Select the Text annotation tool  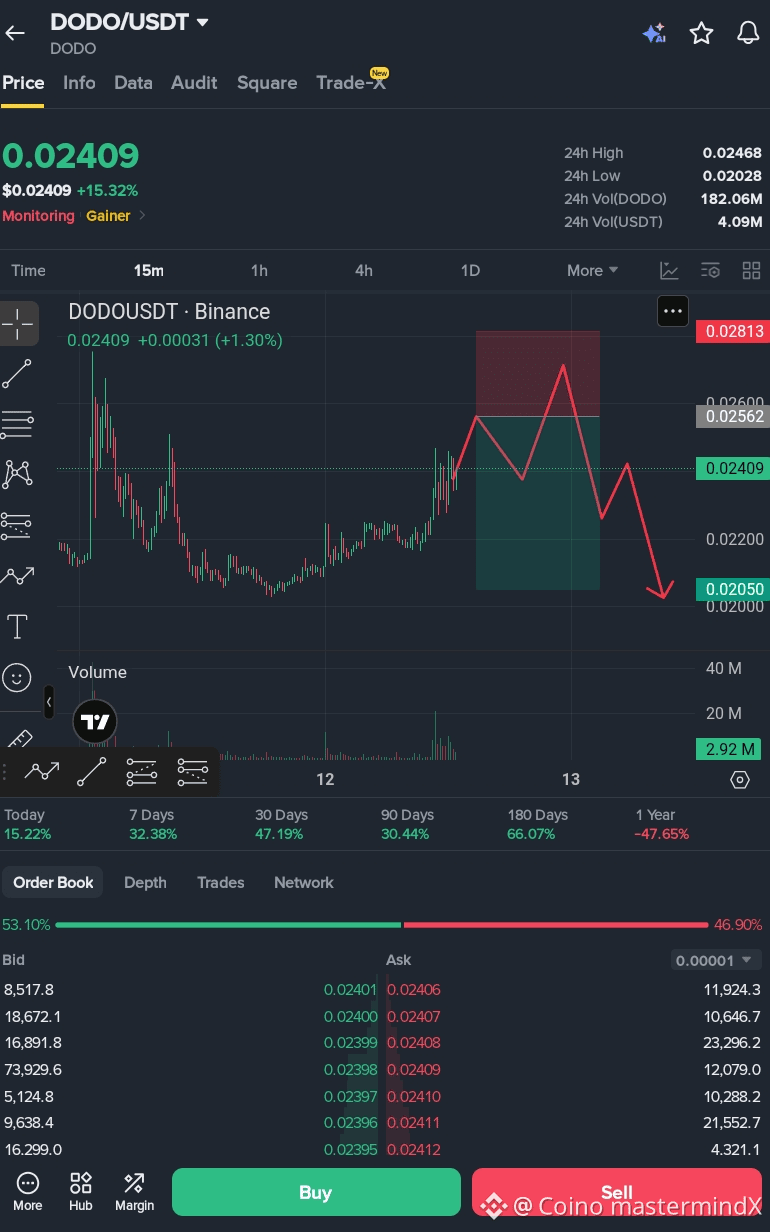[17, 627]
